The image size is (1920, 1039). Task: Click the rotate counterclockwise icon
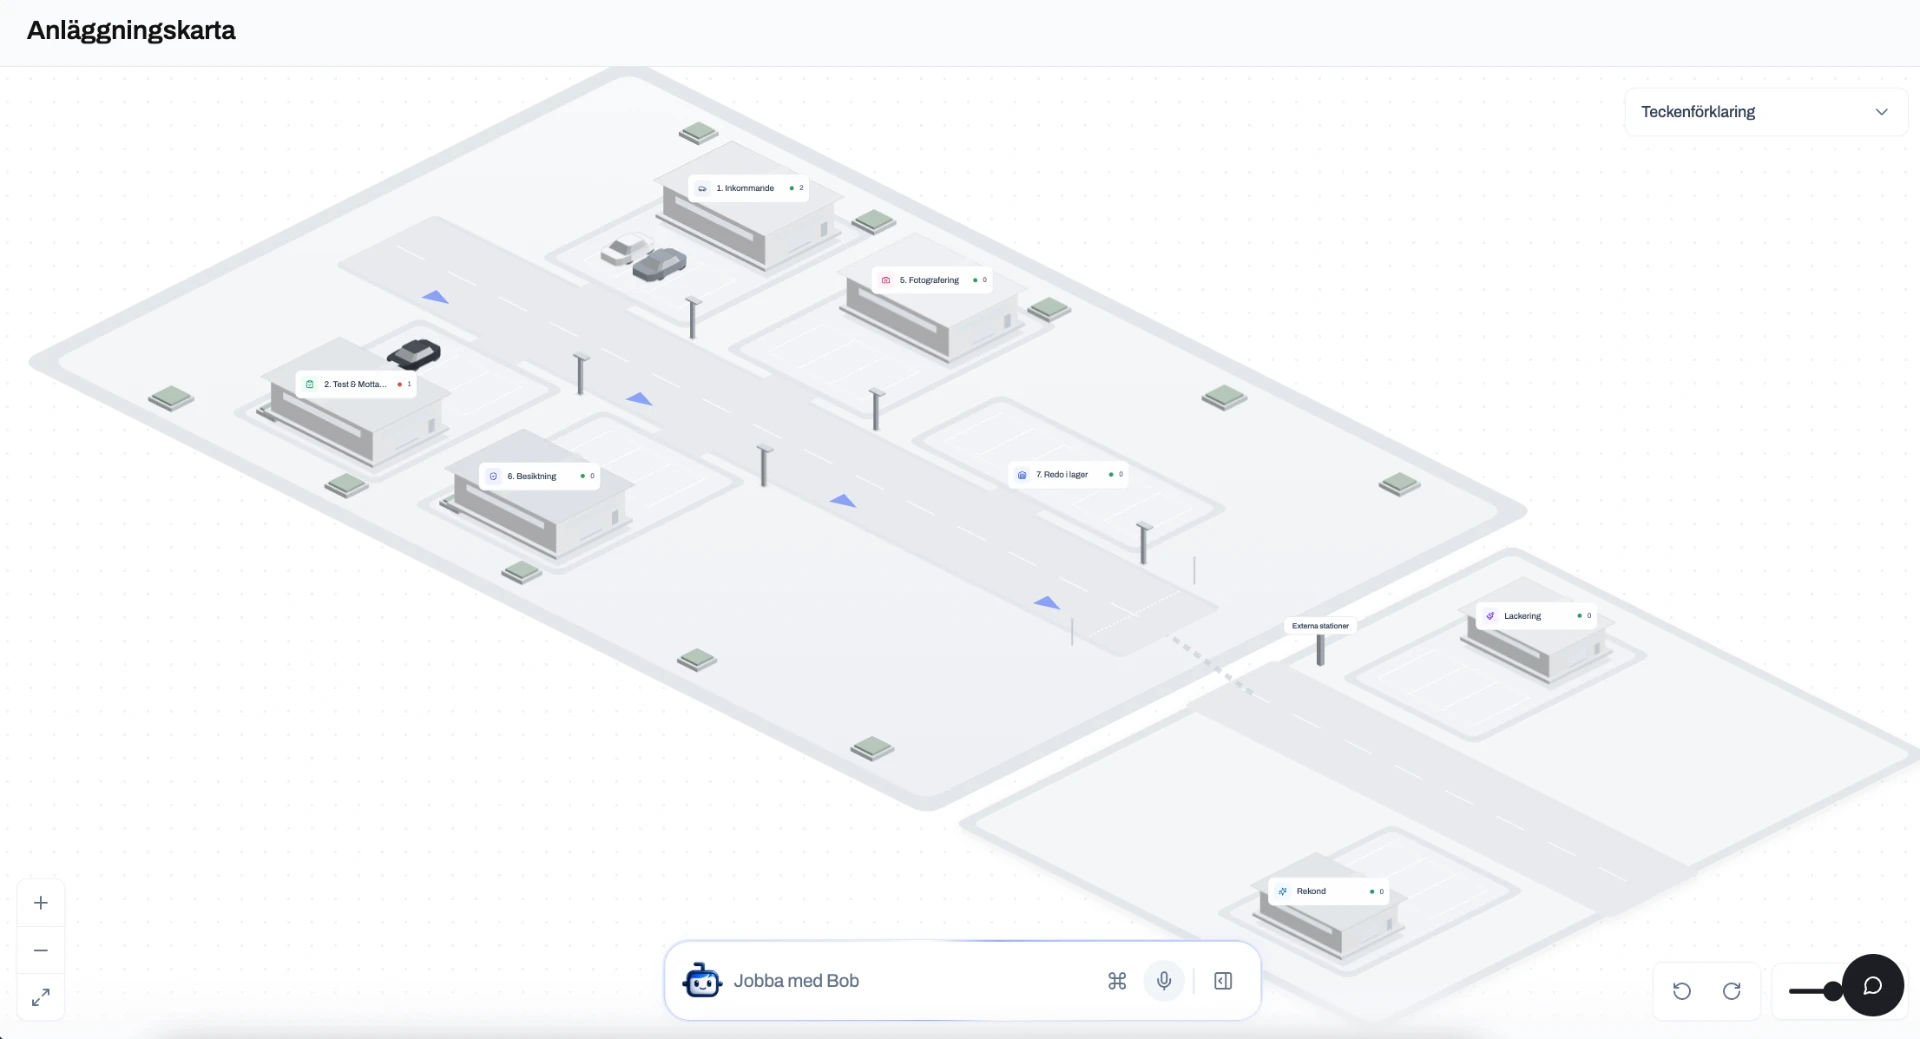click(1682, 991)
